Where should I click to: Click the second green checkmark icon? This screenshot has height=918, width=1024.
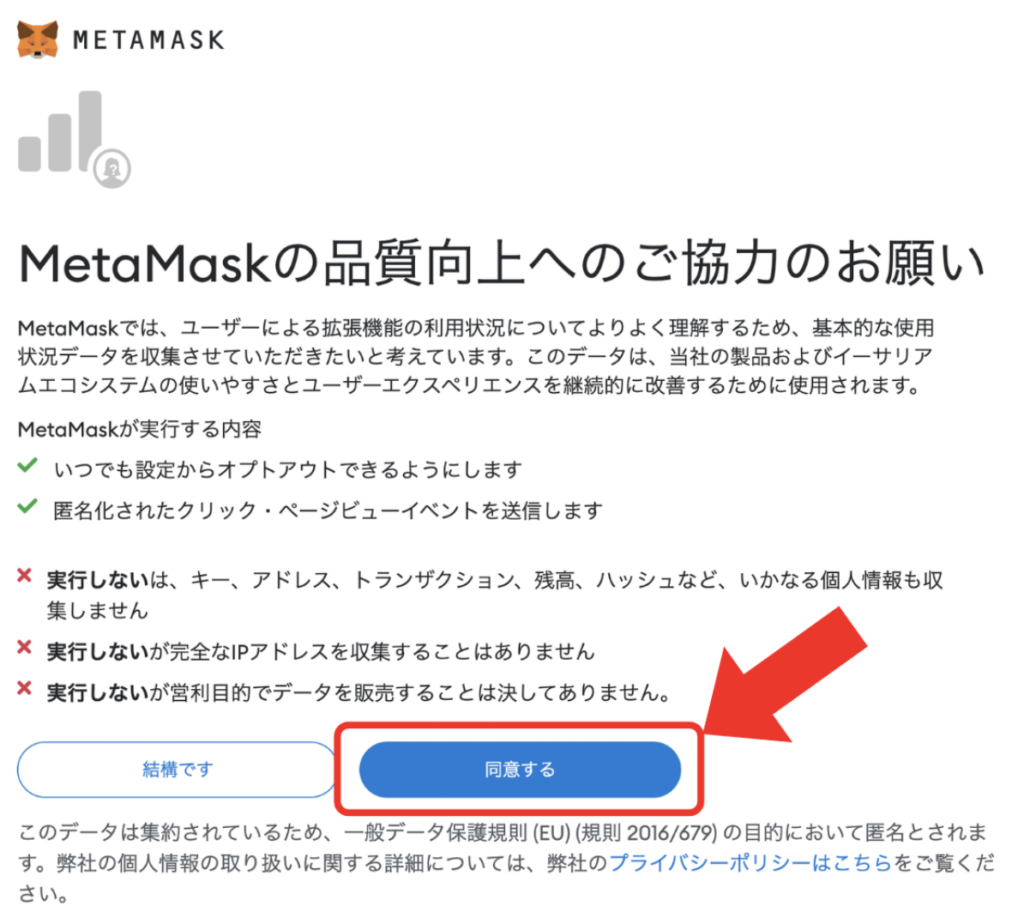click(x=27, y=506)
